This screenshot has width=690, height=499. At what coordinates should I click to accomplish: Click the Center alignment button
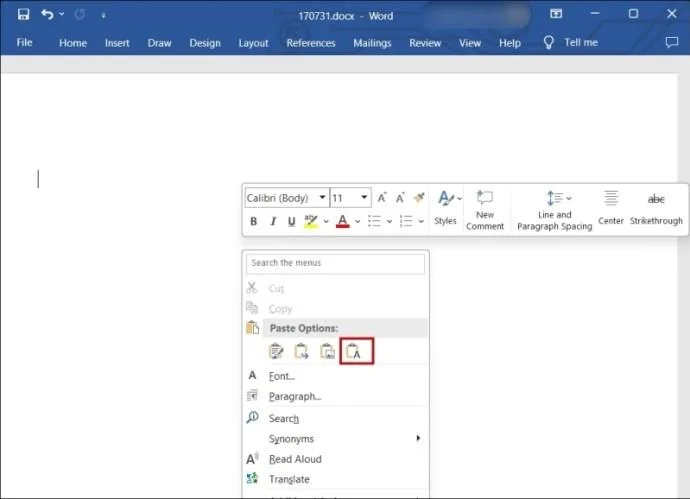pos(611,208)
